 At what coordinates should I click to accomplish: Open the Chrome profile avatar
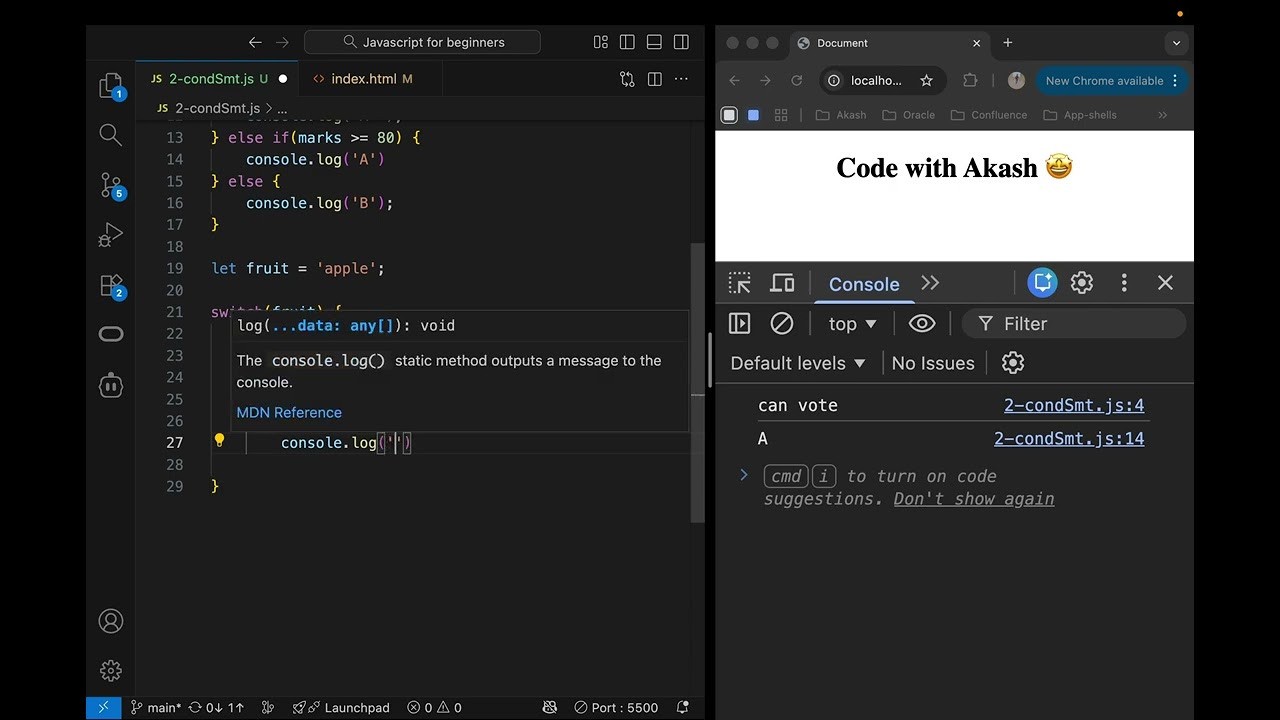[x=1016, y=81]
